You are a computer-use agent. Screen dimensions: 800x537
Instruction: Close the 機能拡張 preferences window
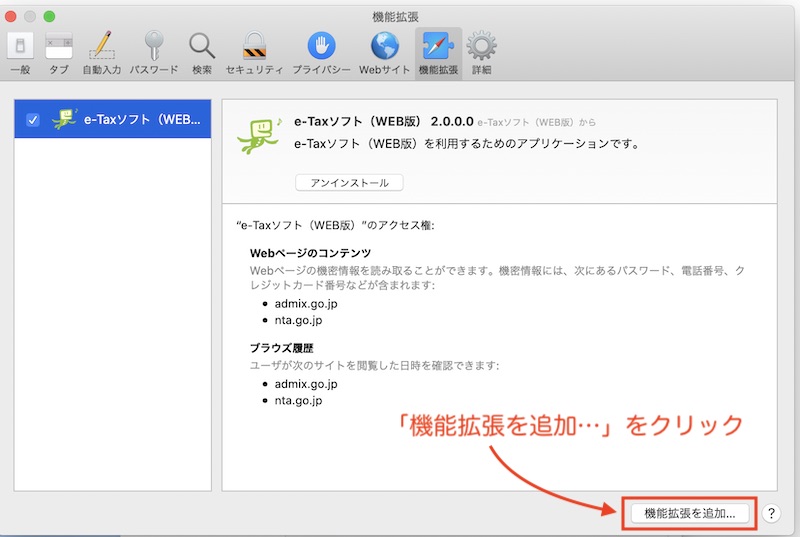click(x=11, y=17)
